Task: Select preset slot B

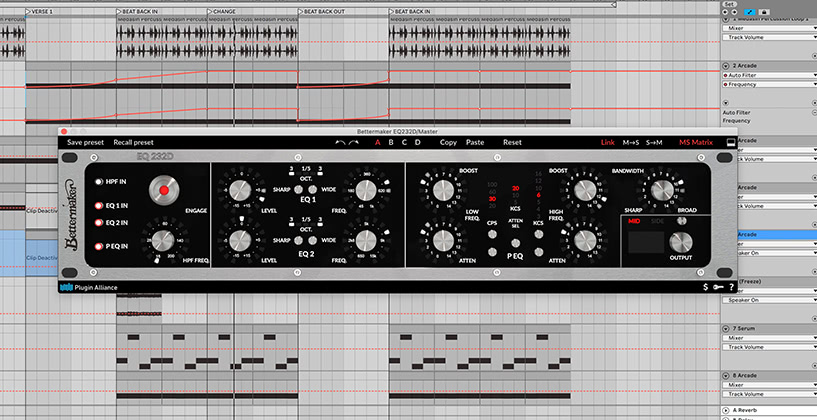Action: click(x=391, y=142)
